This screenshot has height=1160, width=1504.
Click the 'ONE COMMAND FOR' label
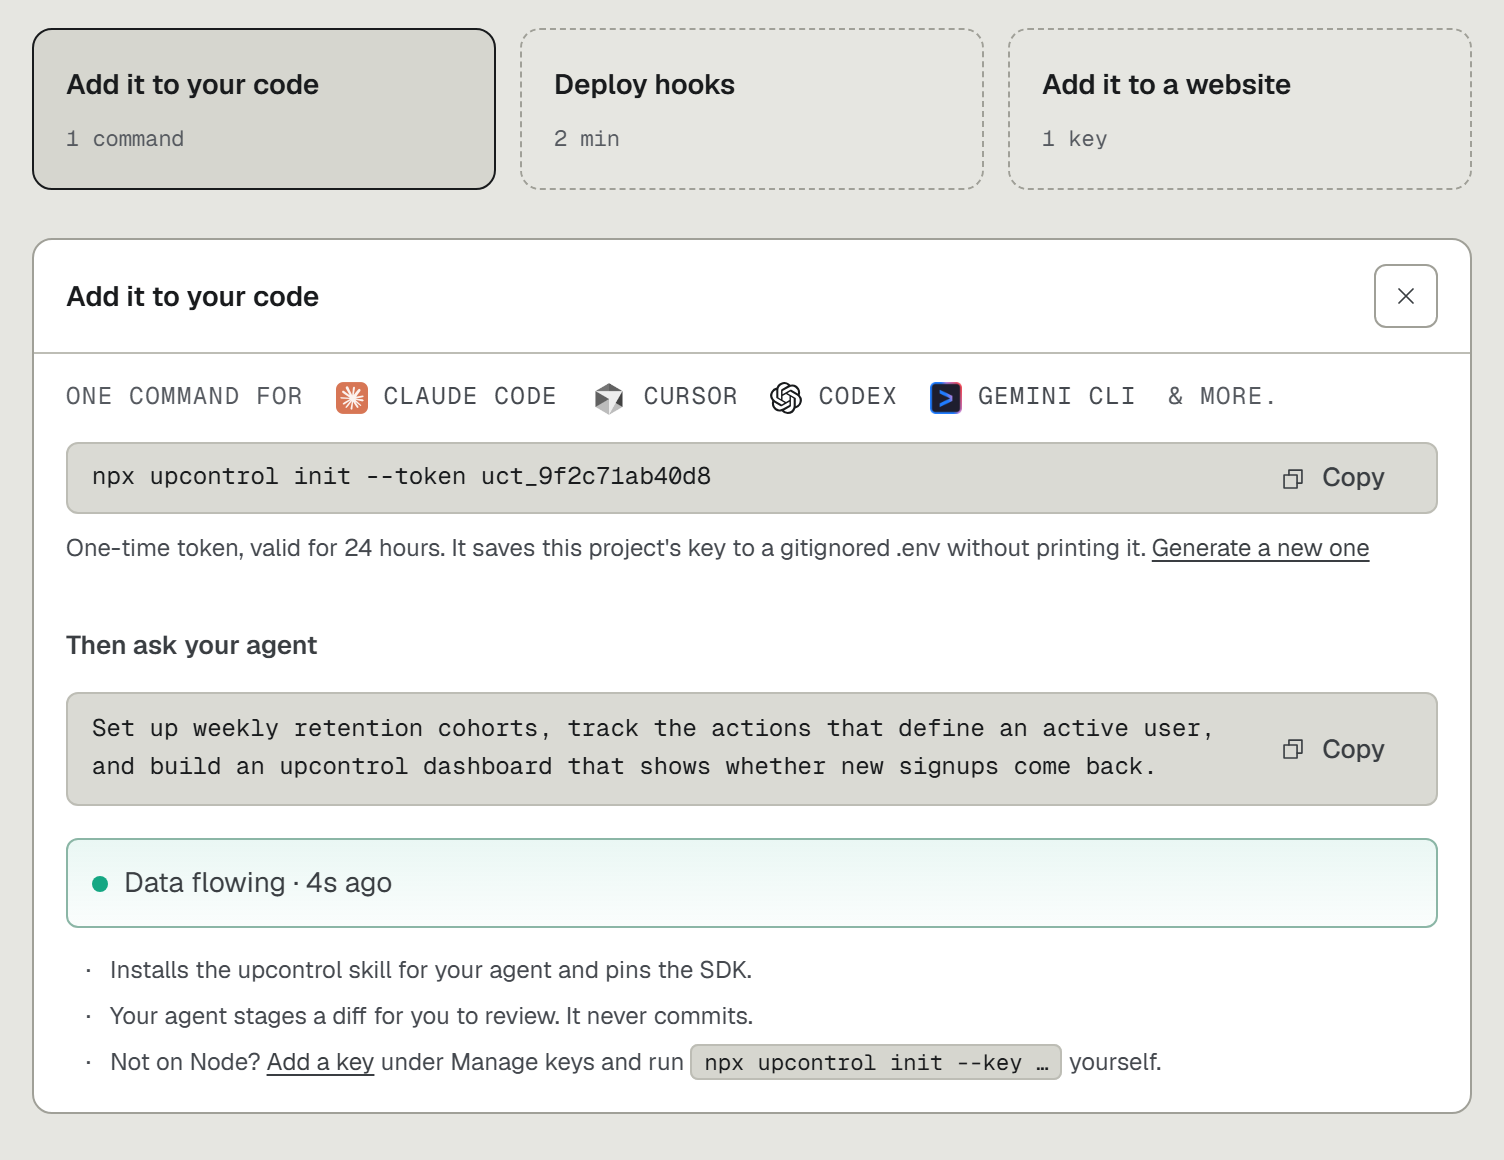(184, 397)
